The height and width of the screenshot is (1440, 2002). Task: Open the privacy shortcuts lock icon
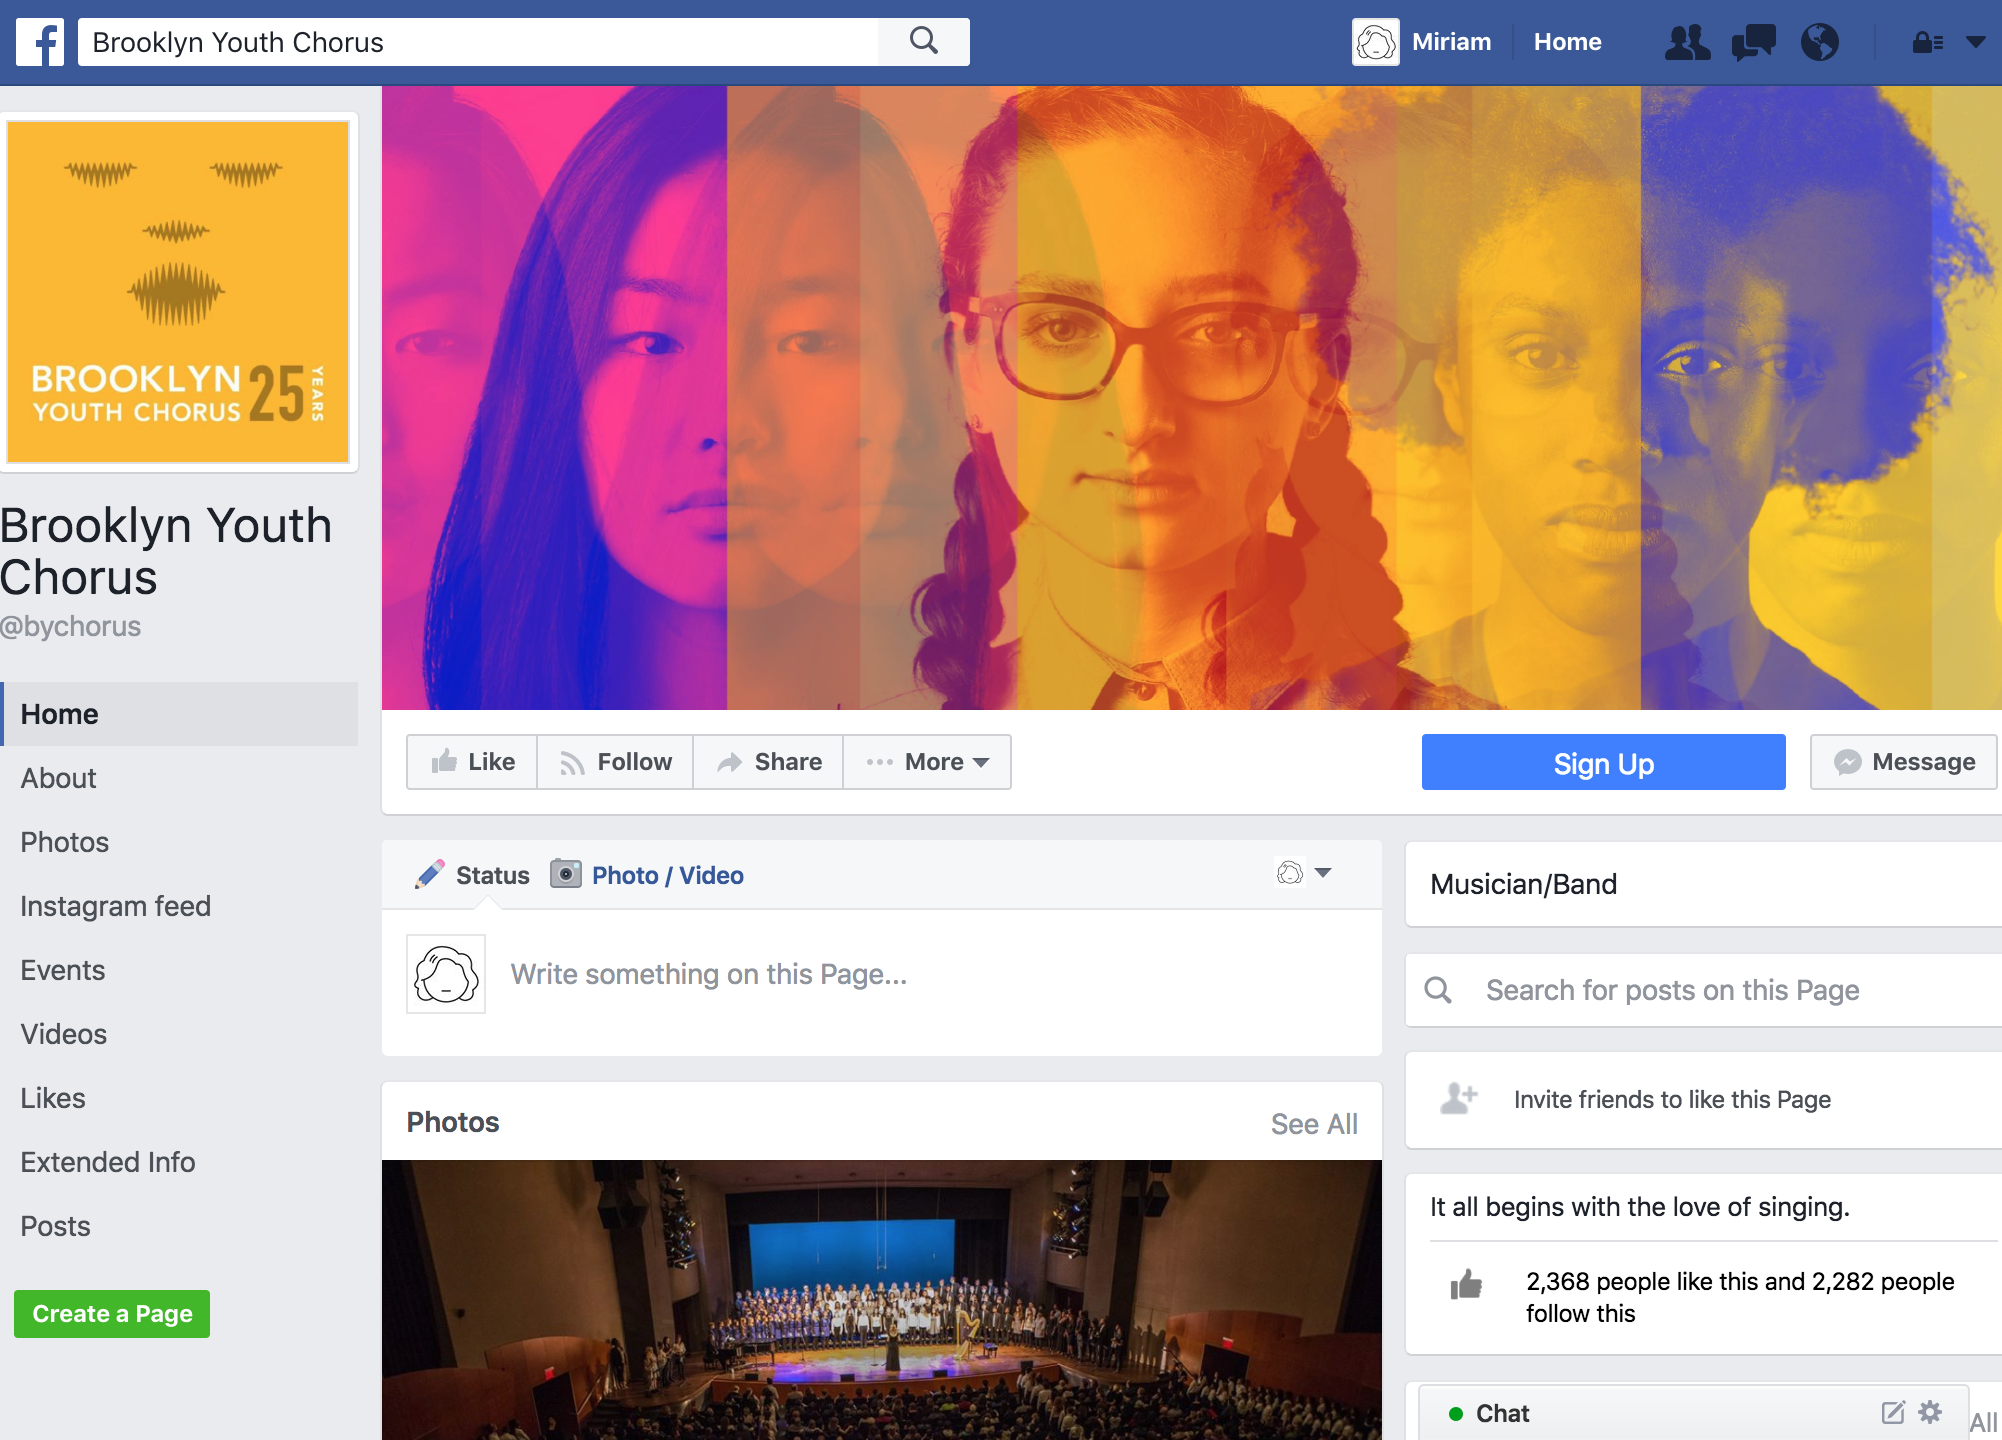[x=1928, y=42]
